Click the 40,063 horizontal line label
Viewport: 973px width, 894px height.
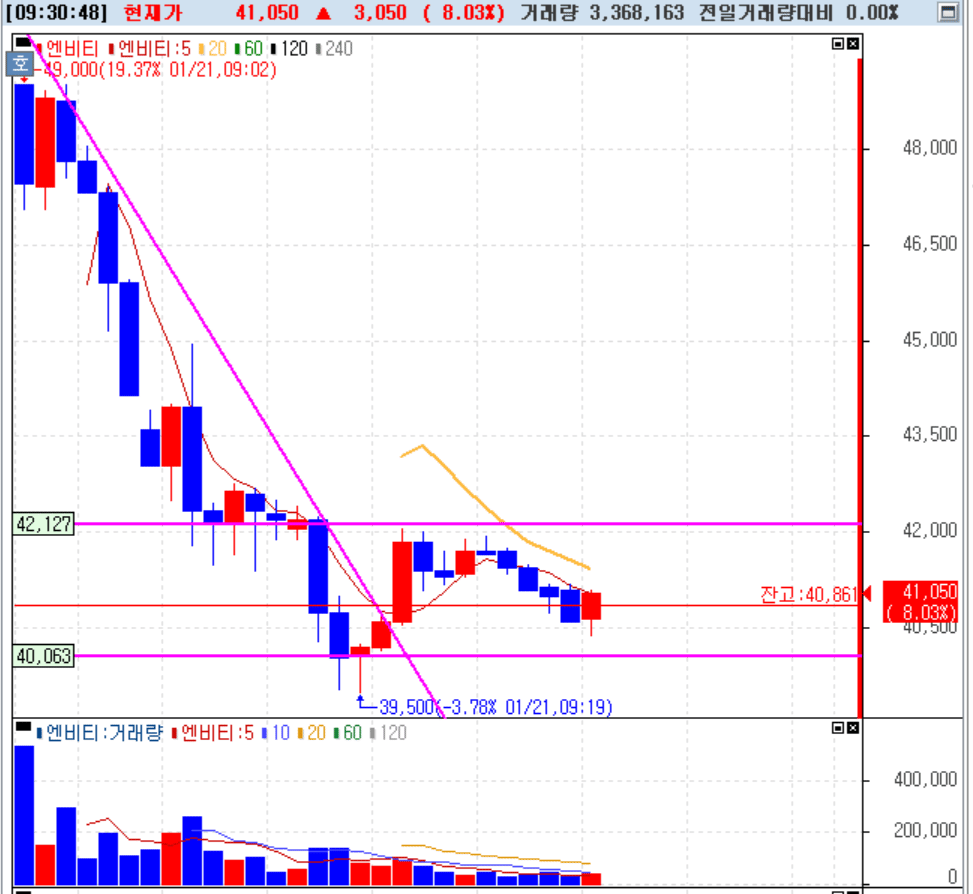pyautogui.click(x=43, y=656)
